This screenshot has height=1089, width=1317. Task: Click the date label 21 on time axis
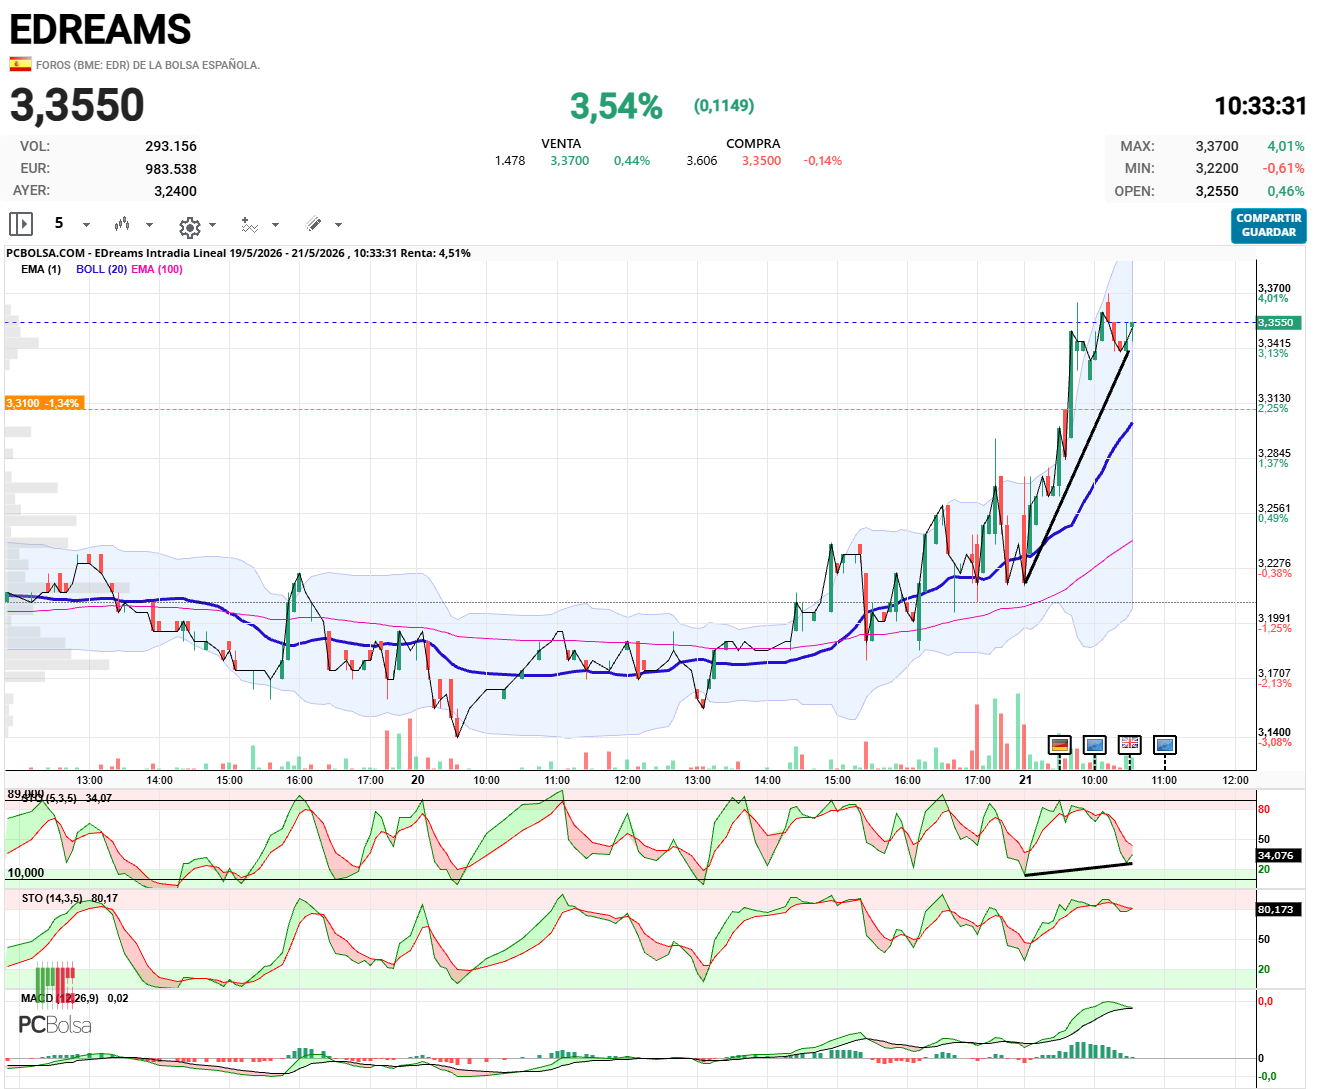pos(1025,779)
